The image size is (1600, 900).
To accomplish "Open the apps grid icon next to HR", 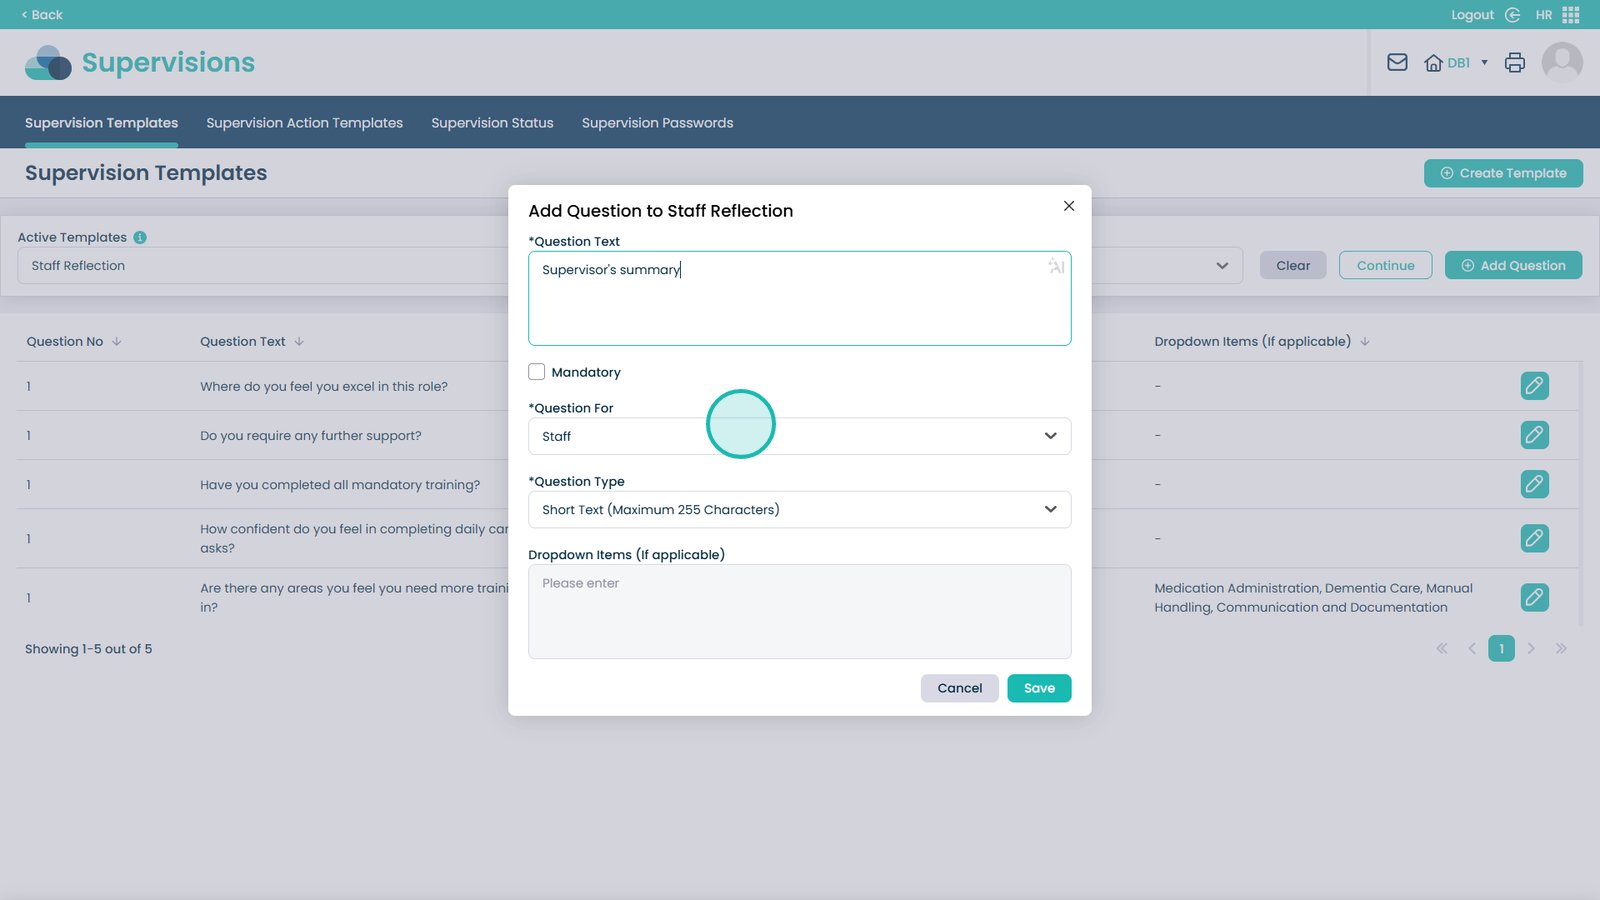I will (1571, 15).
